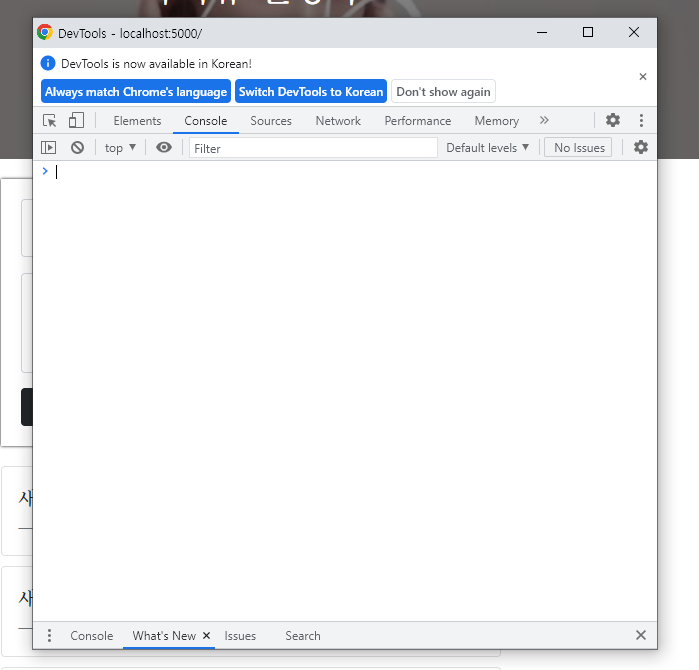Close the bottom drawer panel

click(x=641, y=635)
